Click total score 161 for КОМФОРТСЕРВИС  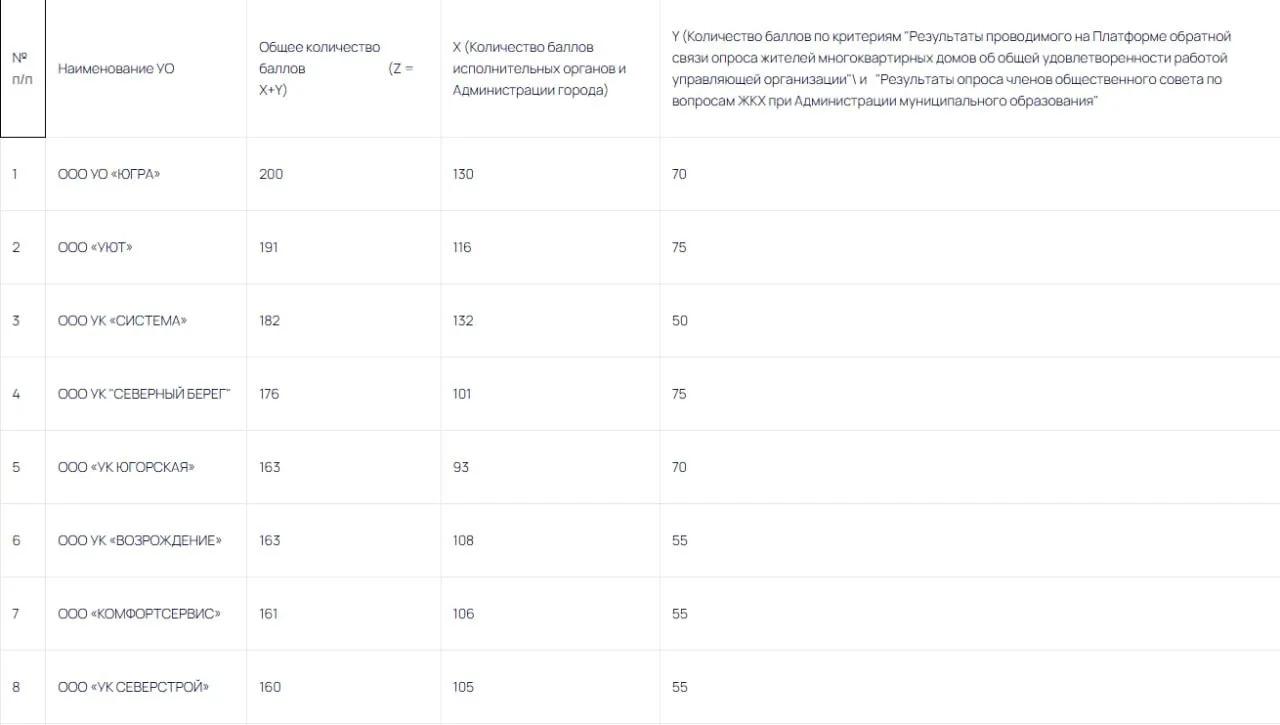coord(269,613)
